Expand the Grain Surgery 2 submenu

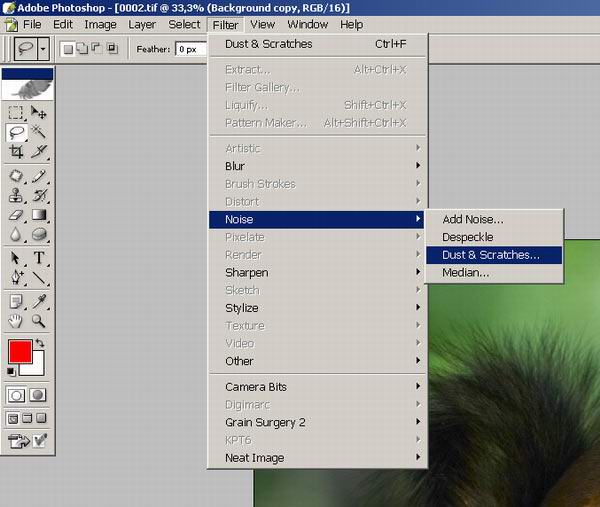pos(317,422)
